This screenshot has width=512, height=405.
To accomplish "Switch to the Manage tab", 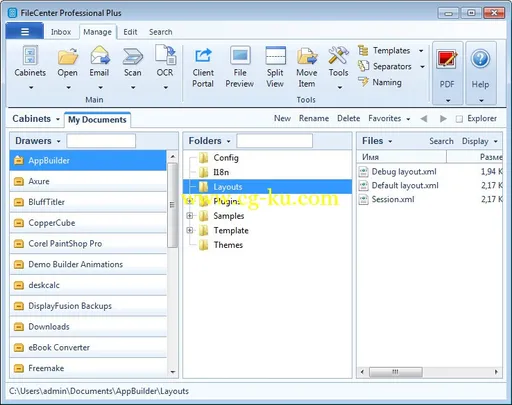I will [x=98, y=32].
